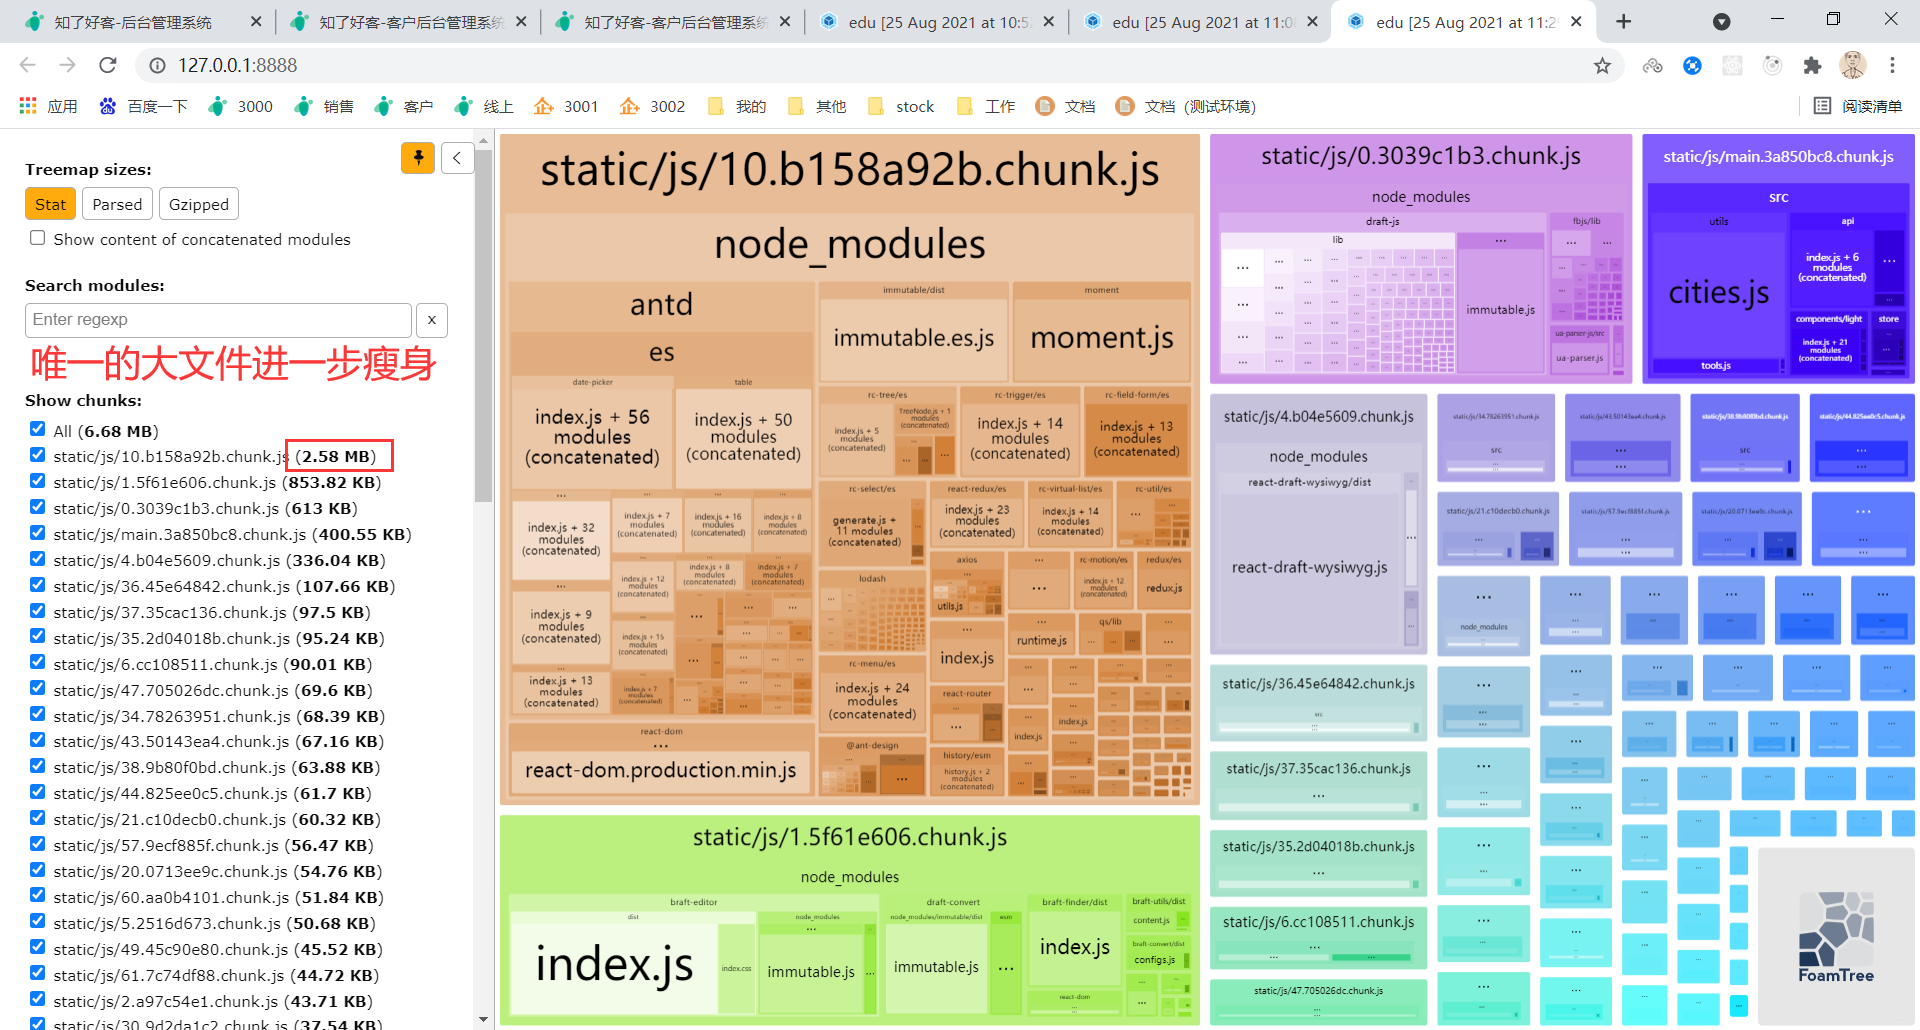The height and width of the screenshot is (1030, 1920).
Task: Open the 百度一下 bookmark
Action: point(143,106)
